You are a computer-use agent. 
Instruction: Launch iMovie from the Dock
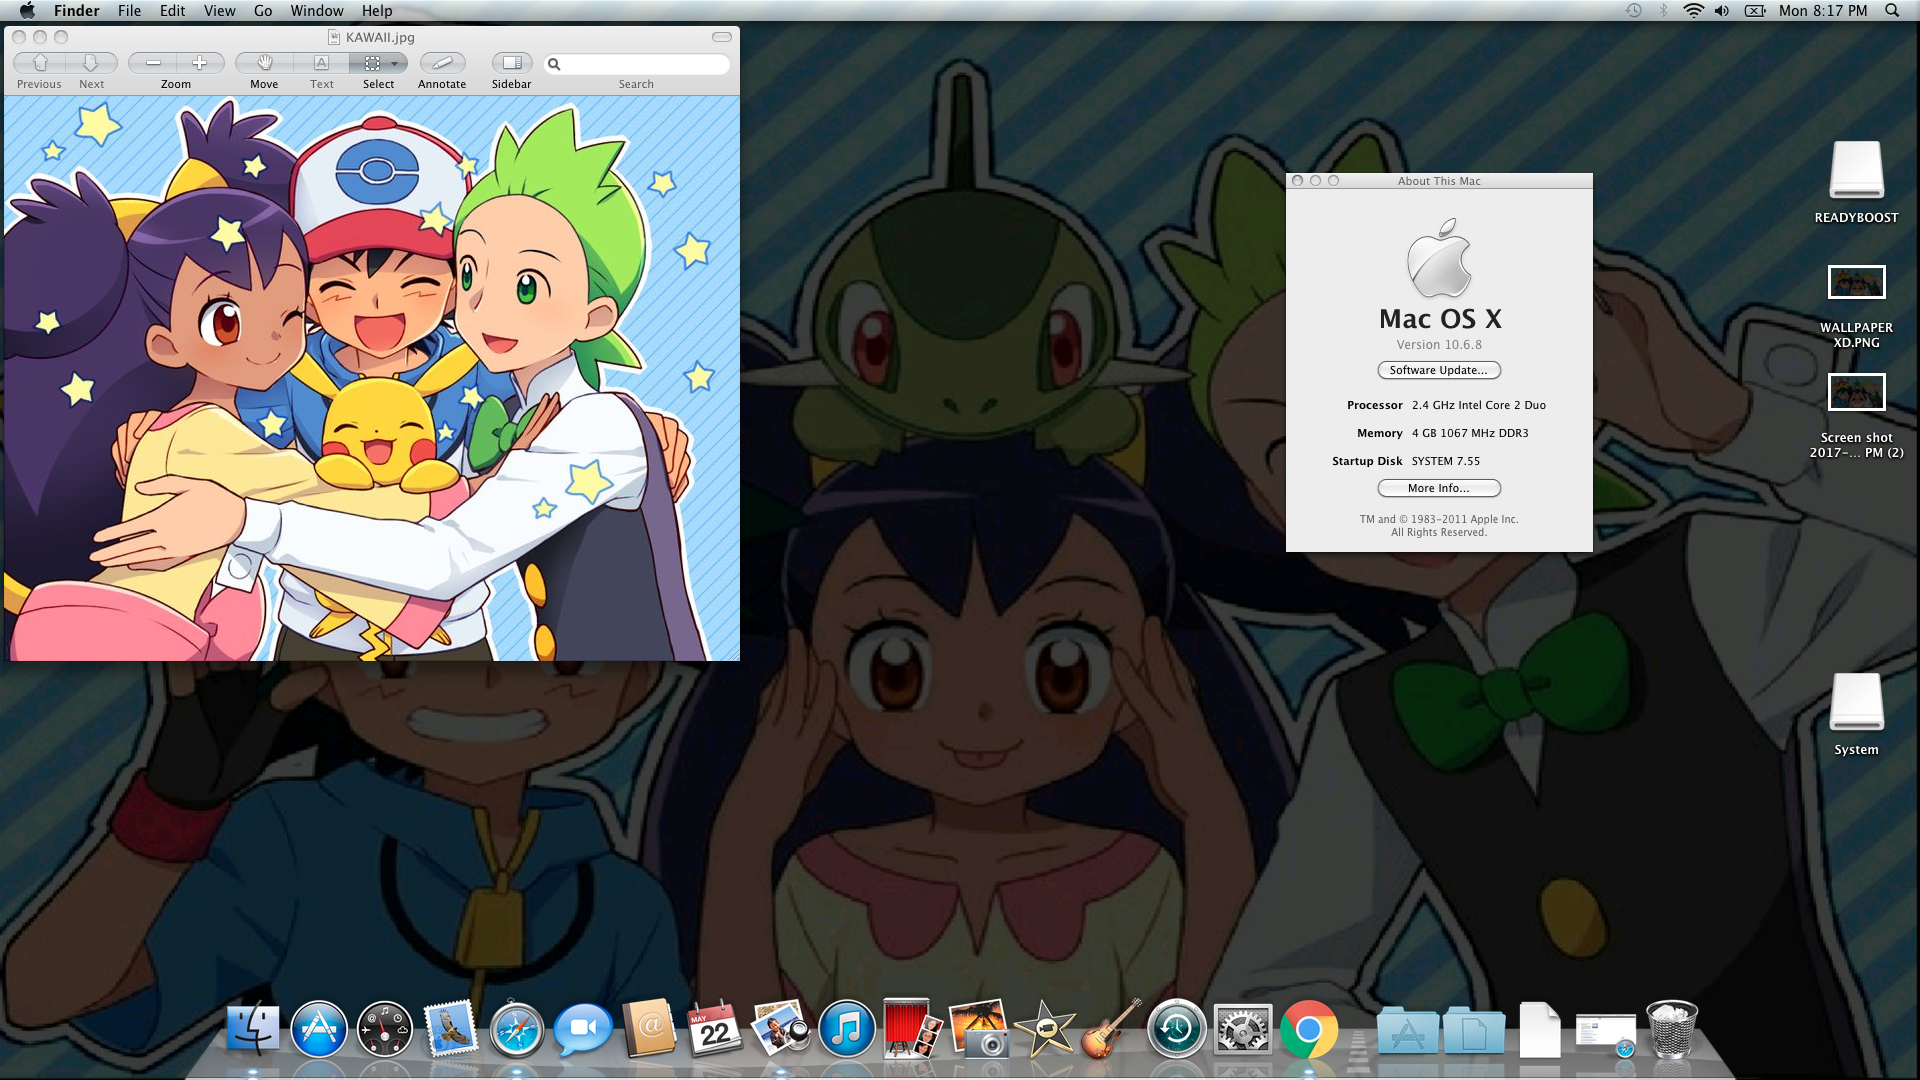pyautogui.click(x=1044, y=1028)
